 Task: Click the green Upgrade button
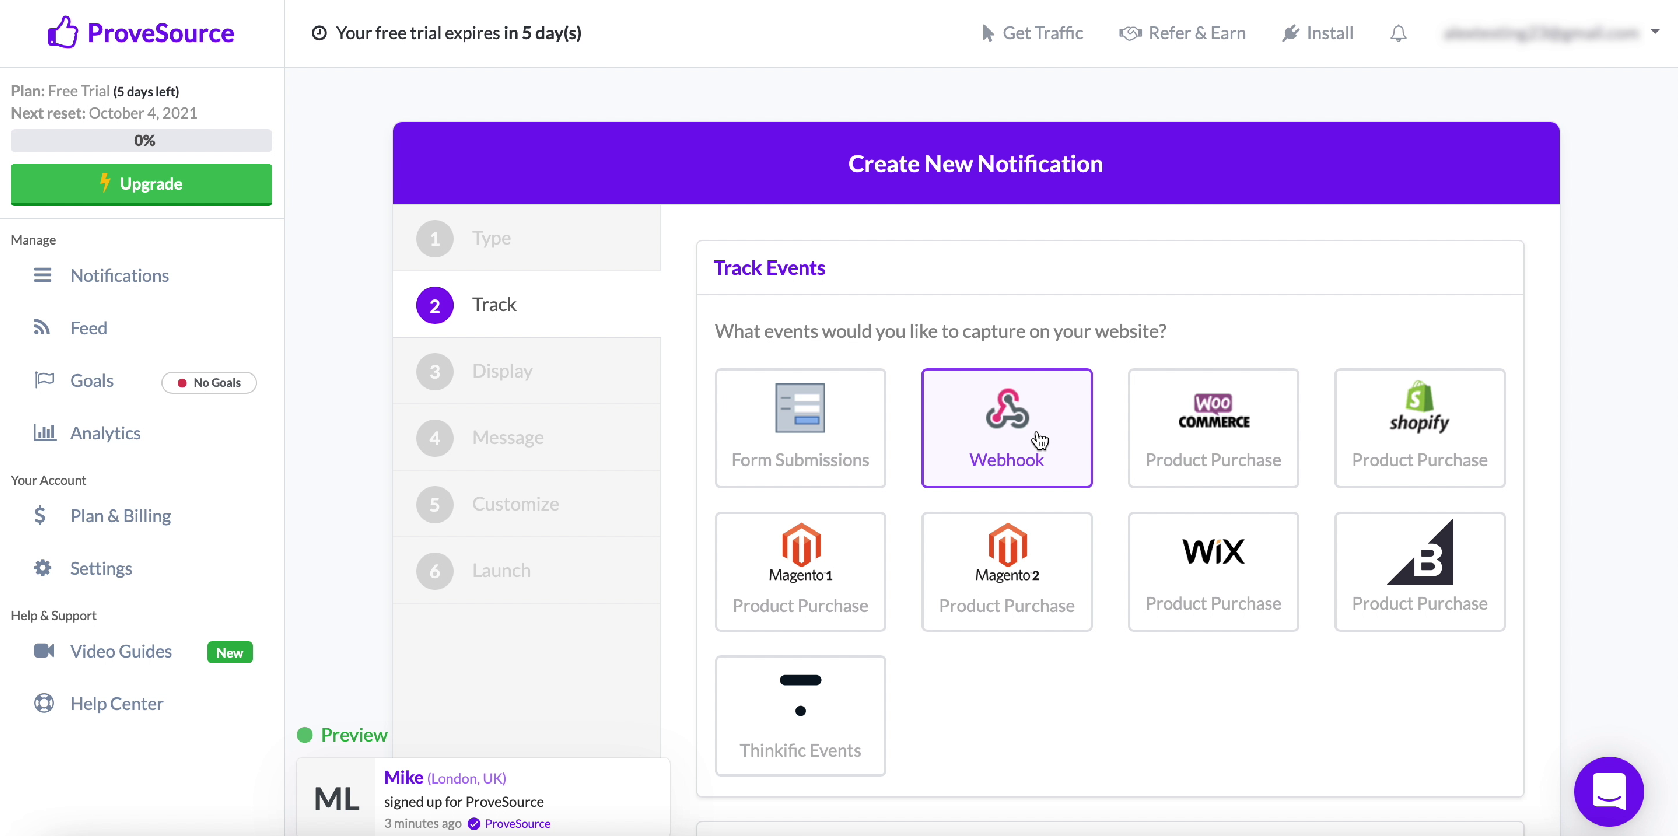tap(141, 184)
